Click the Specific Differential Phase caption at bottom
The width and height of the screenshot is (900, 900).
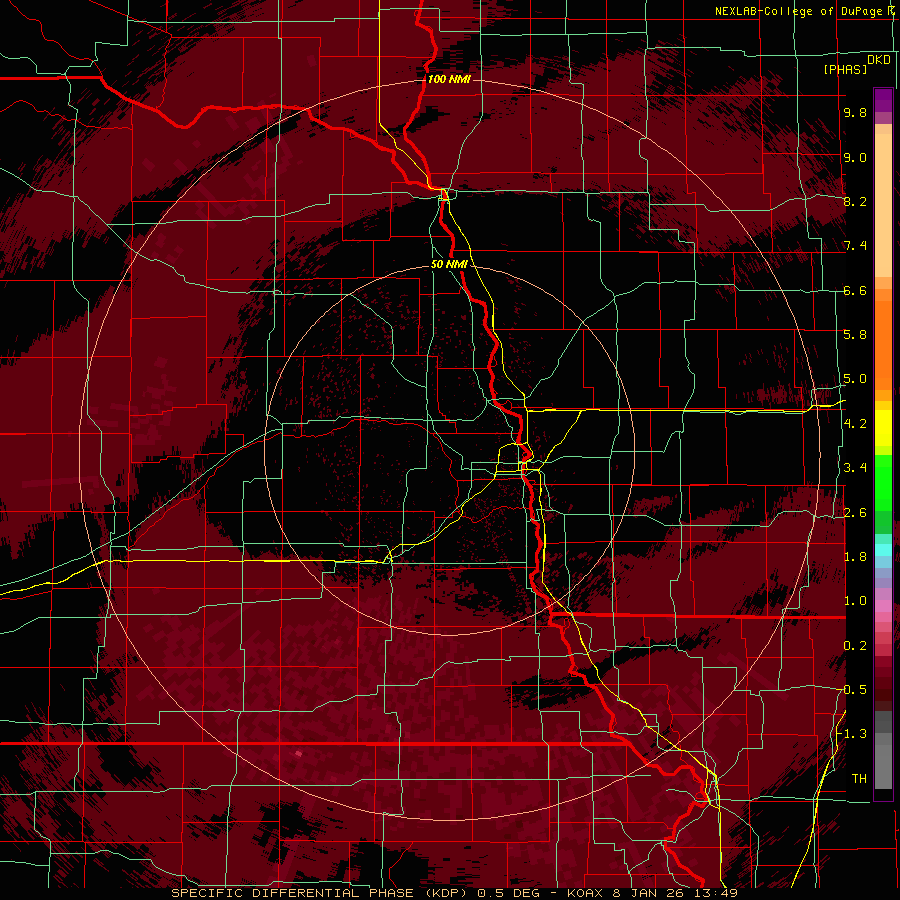[455, 893]
